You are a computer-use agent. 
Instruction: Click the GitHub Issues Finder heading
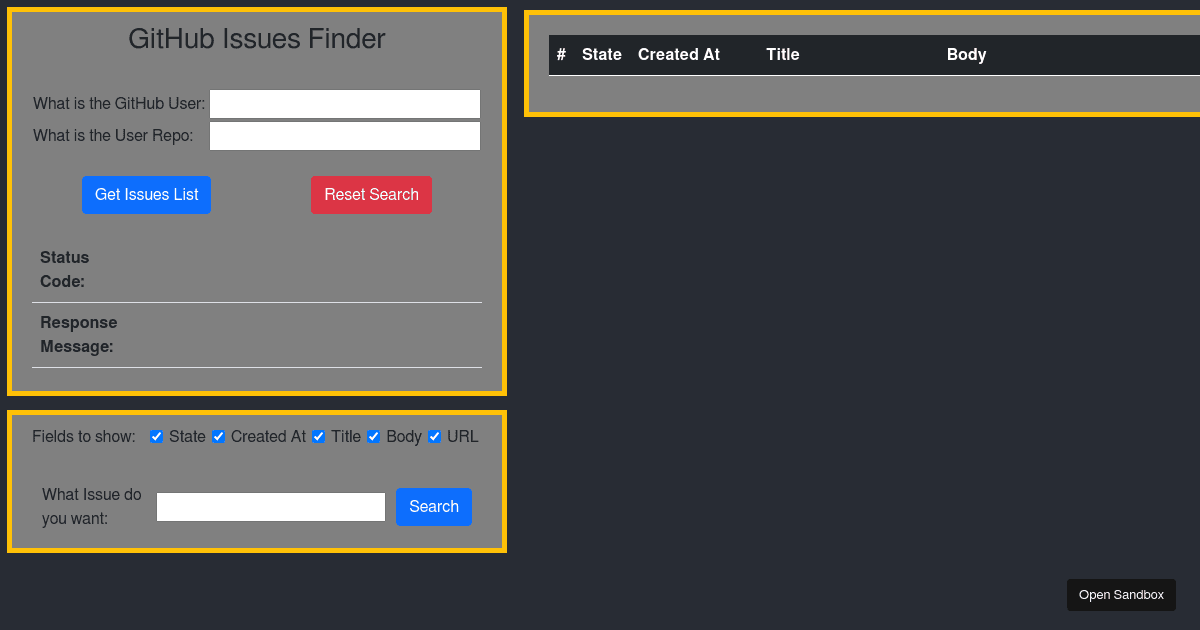point(256,39)
